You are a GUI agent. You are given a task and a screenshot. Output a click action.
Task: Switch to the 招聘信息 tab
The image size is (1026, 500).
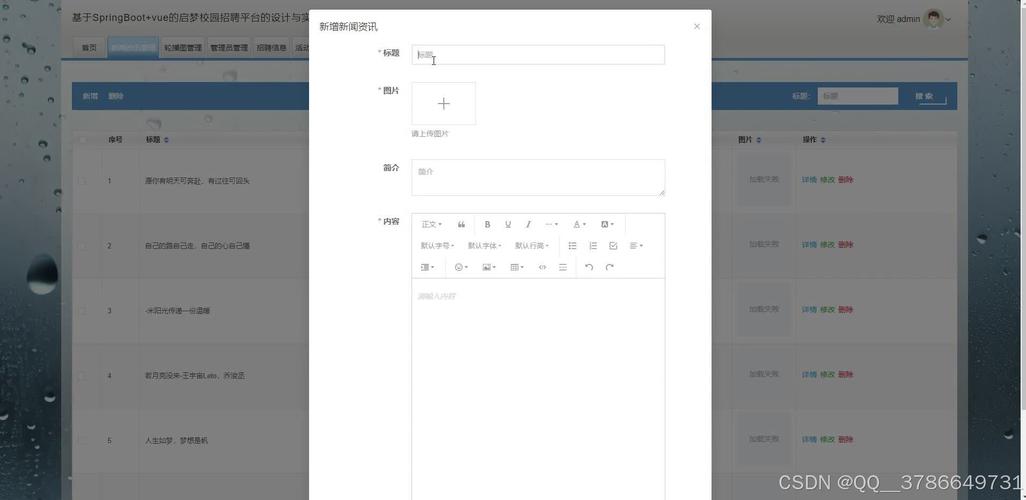tap(272, 48)
